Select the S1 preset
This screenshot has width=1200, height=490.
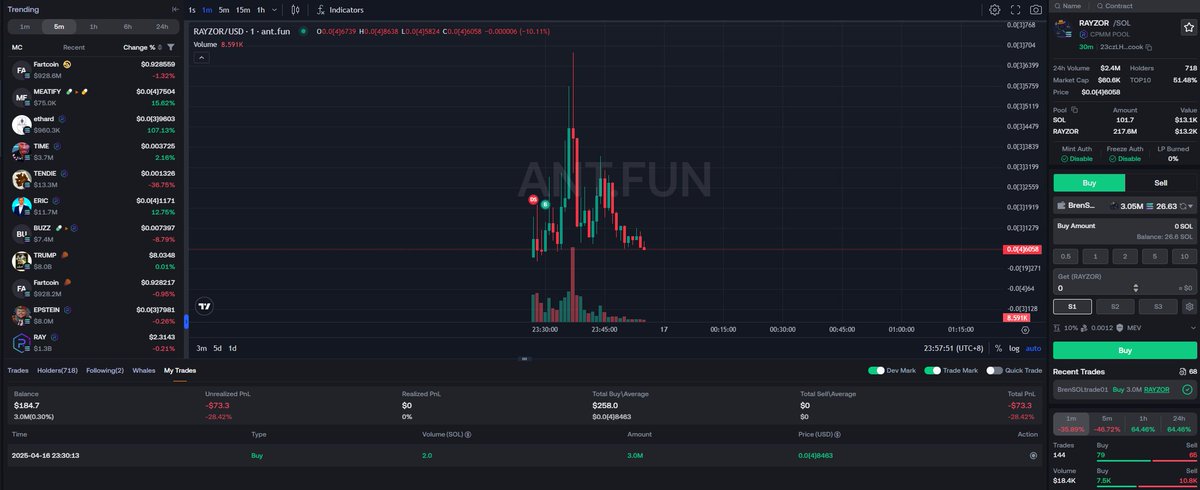click(x=1072, y=306)
